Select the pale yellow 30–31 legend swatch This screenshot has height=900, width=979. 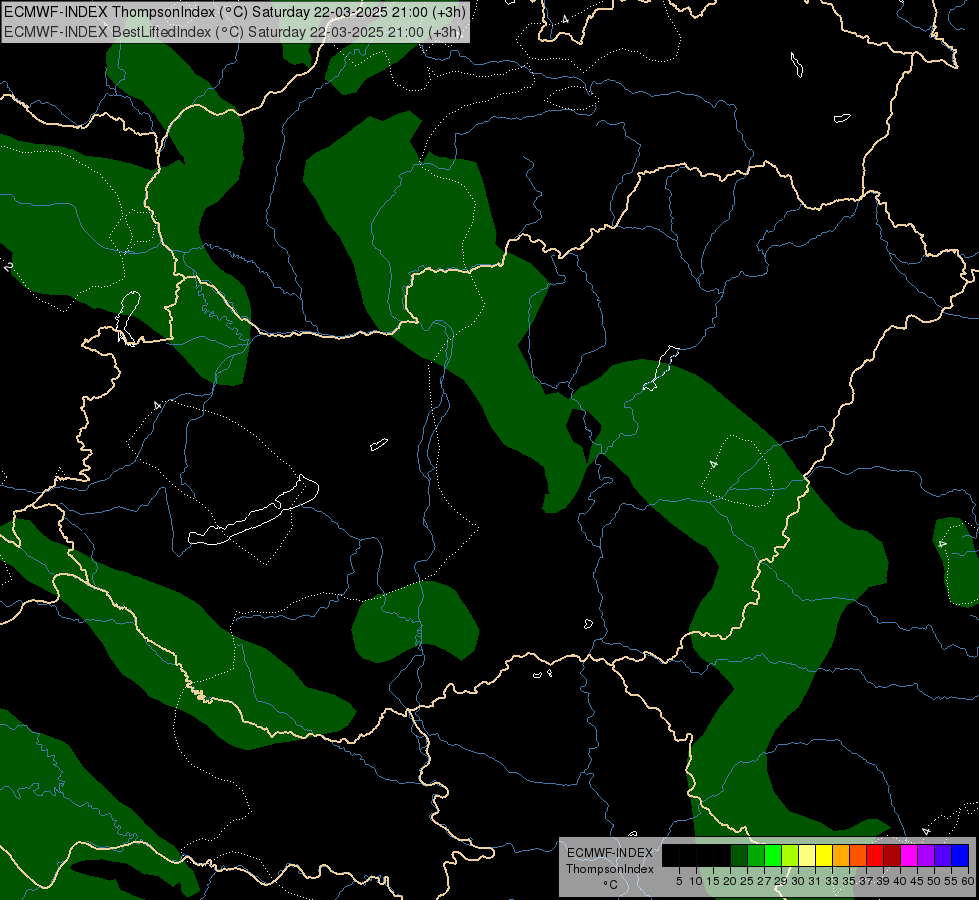807,855
